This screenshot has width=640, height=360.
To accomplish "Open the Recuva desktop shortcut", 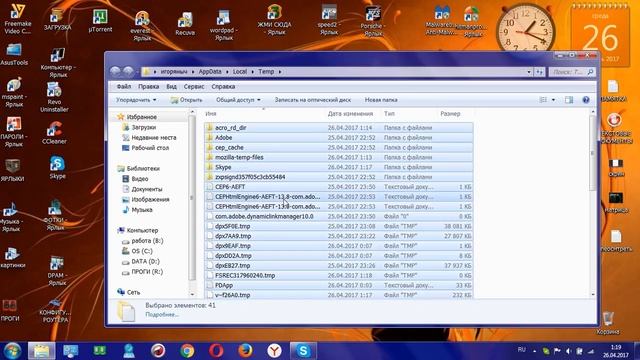I will 185,23.
